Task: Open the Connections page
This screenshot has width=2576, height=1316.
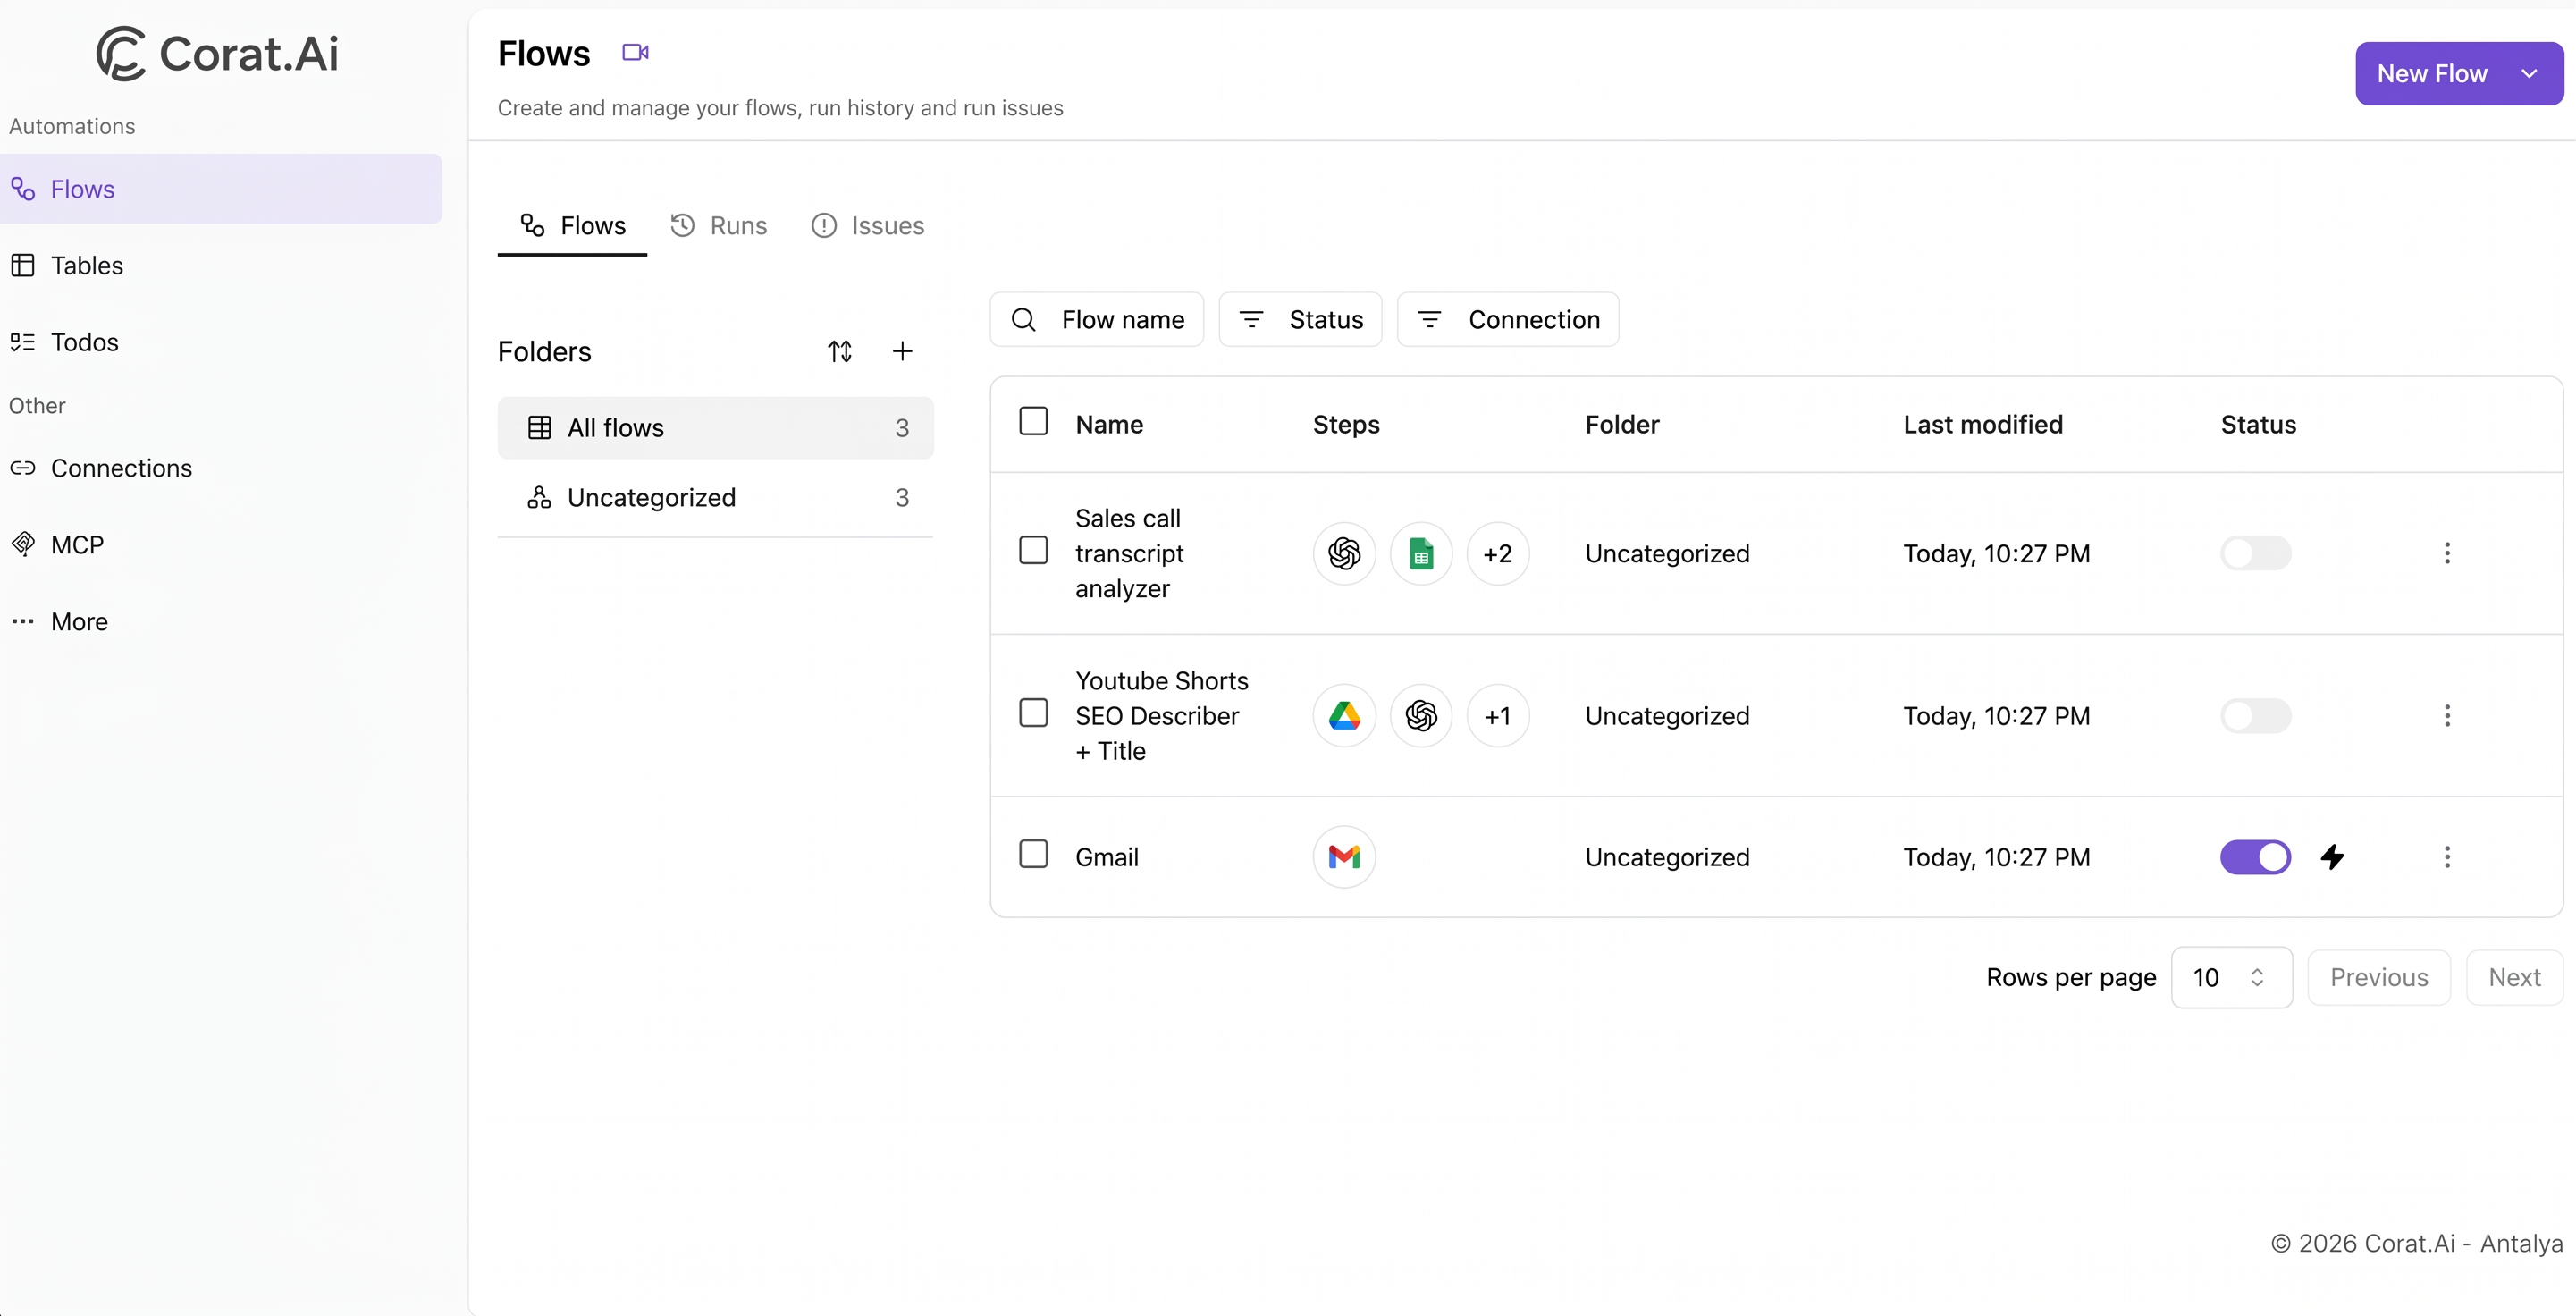Action: (121, 468)
